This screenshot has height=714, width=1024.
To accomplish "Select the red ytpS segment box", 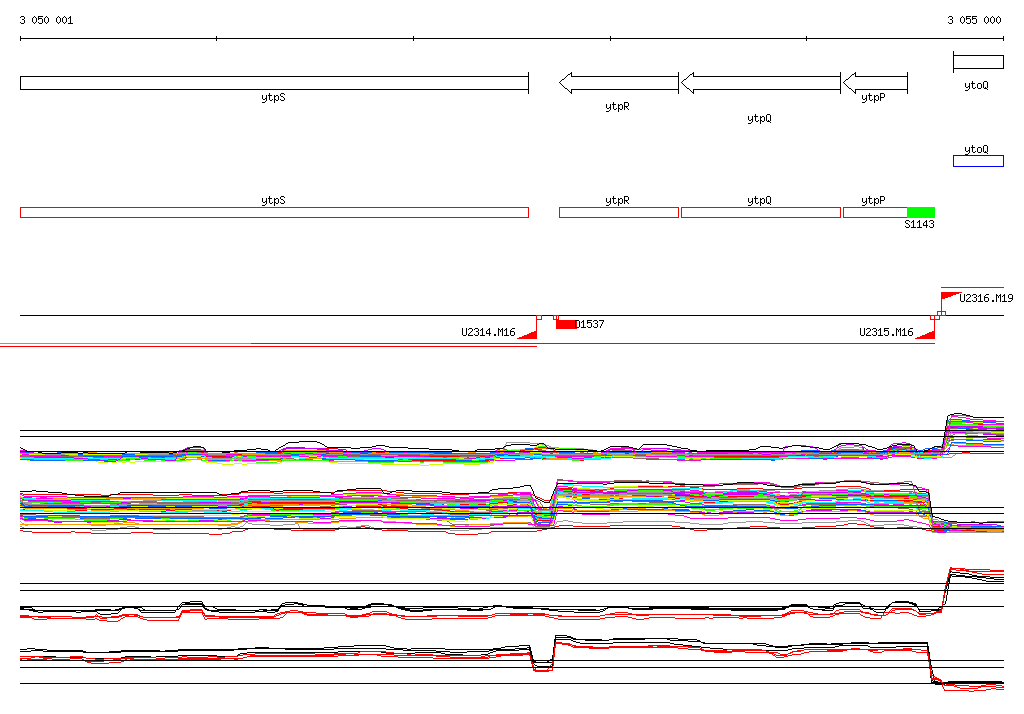I will (x=274, y=212).
